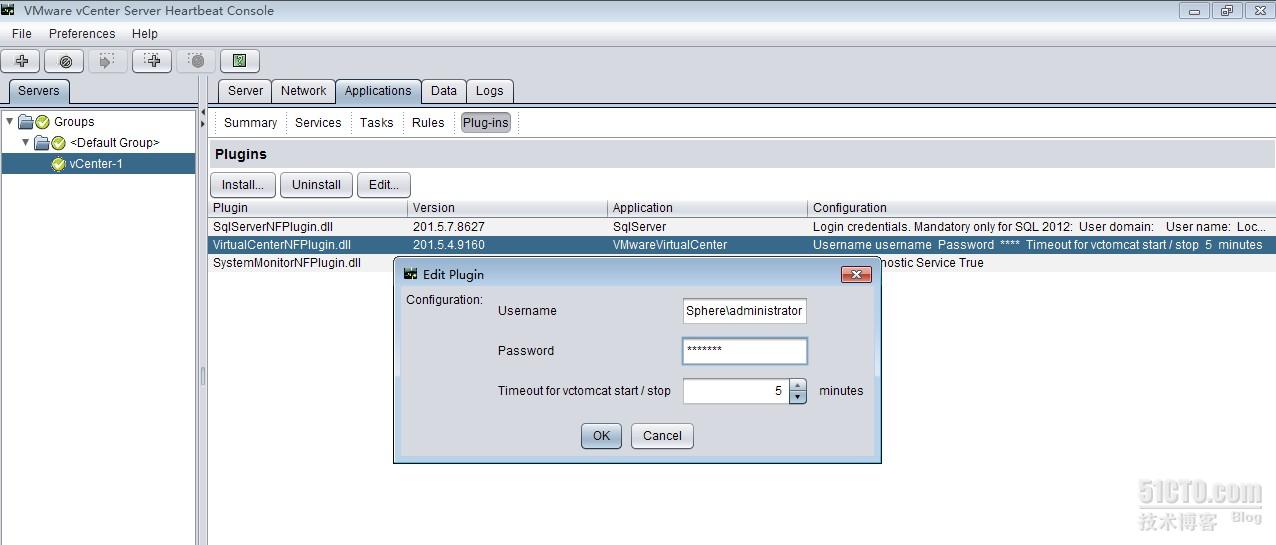Select the VirtualCenterNFPlugin.dll row

(742, 245)
